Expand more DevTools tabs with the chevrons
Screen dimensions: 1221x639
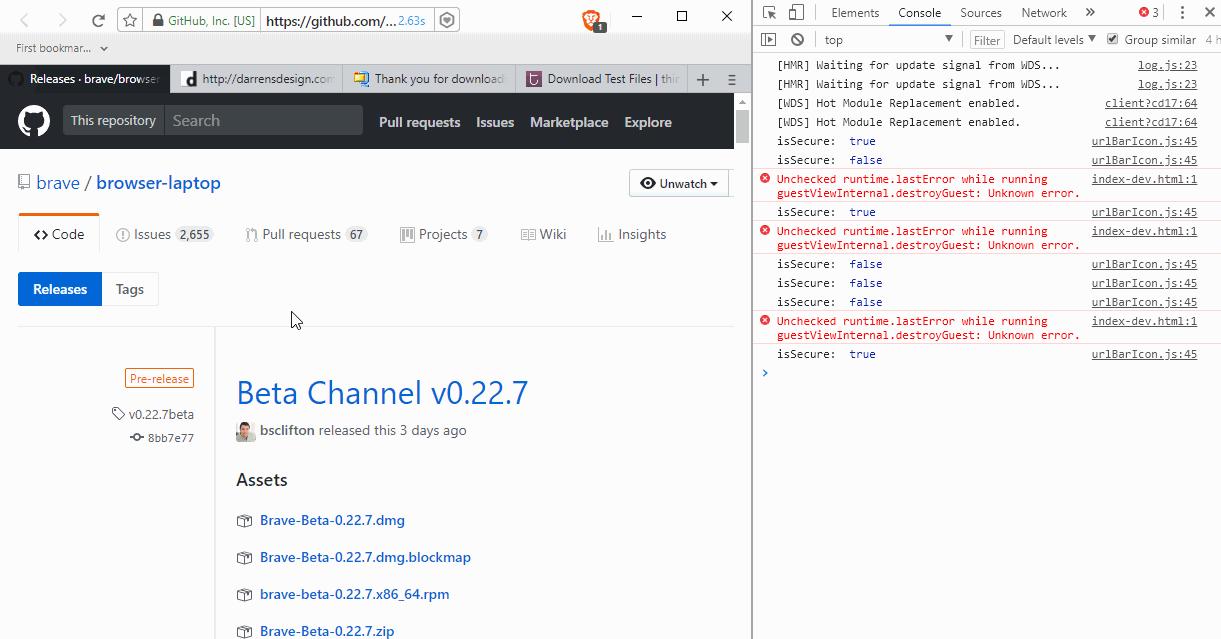click(1090, 13)
